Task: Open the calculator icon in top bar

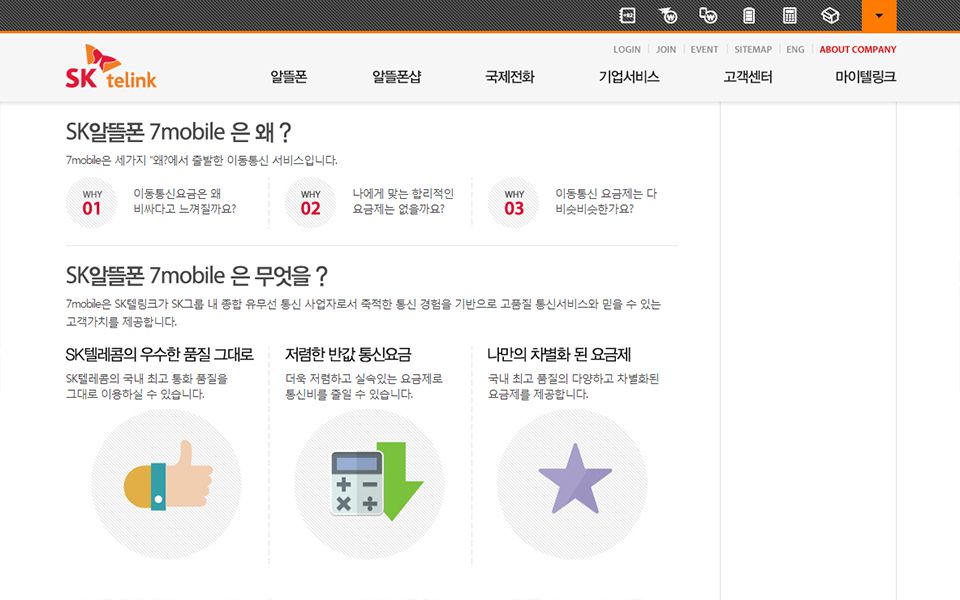Action: (x=789, y=15)
